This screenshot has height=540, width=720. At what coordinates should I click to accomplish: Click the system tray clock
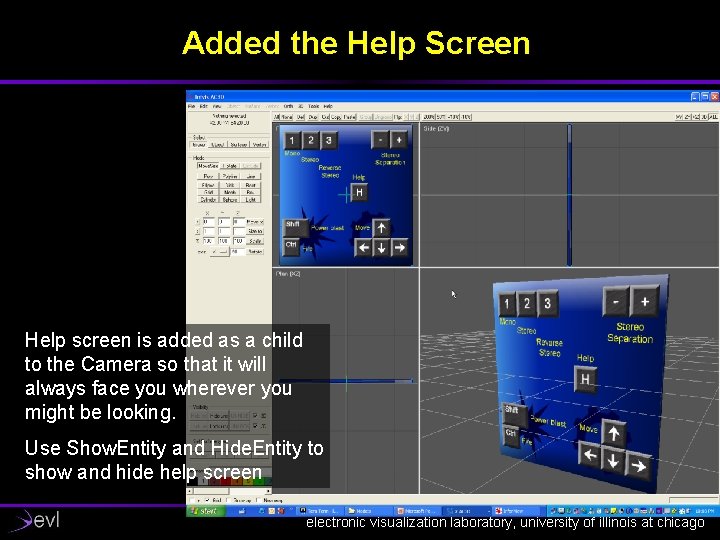point(704,511)
